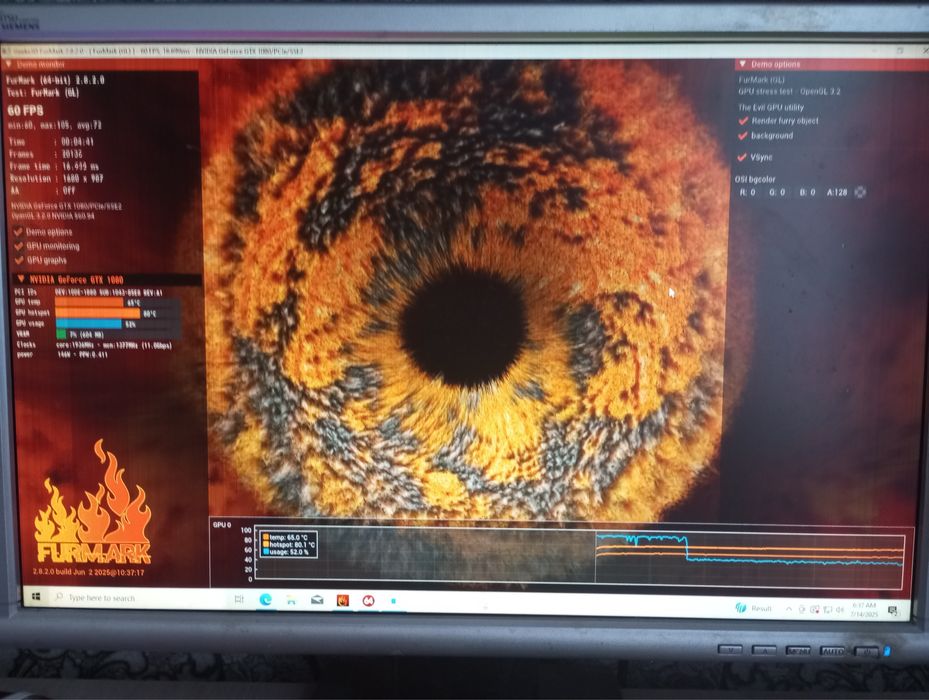
Task: Toggle the GPU graphs checkbox
Action: [19, 260]
